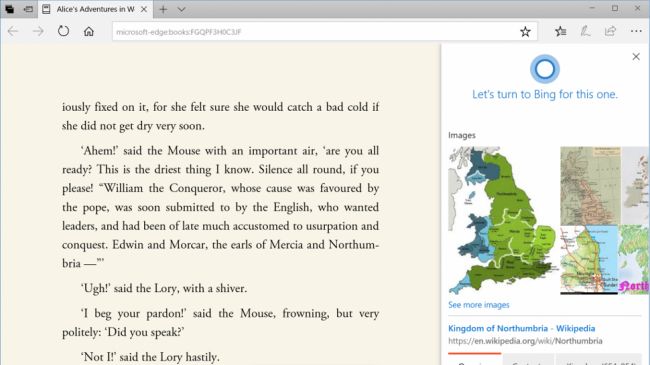
Task: Set these tabs aside
Action: coord(28,9)
